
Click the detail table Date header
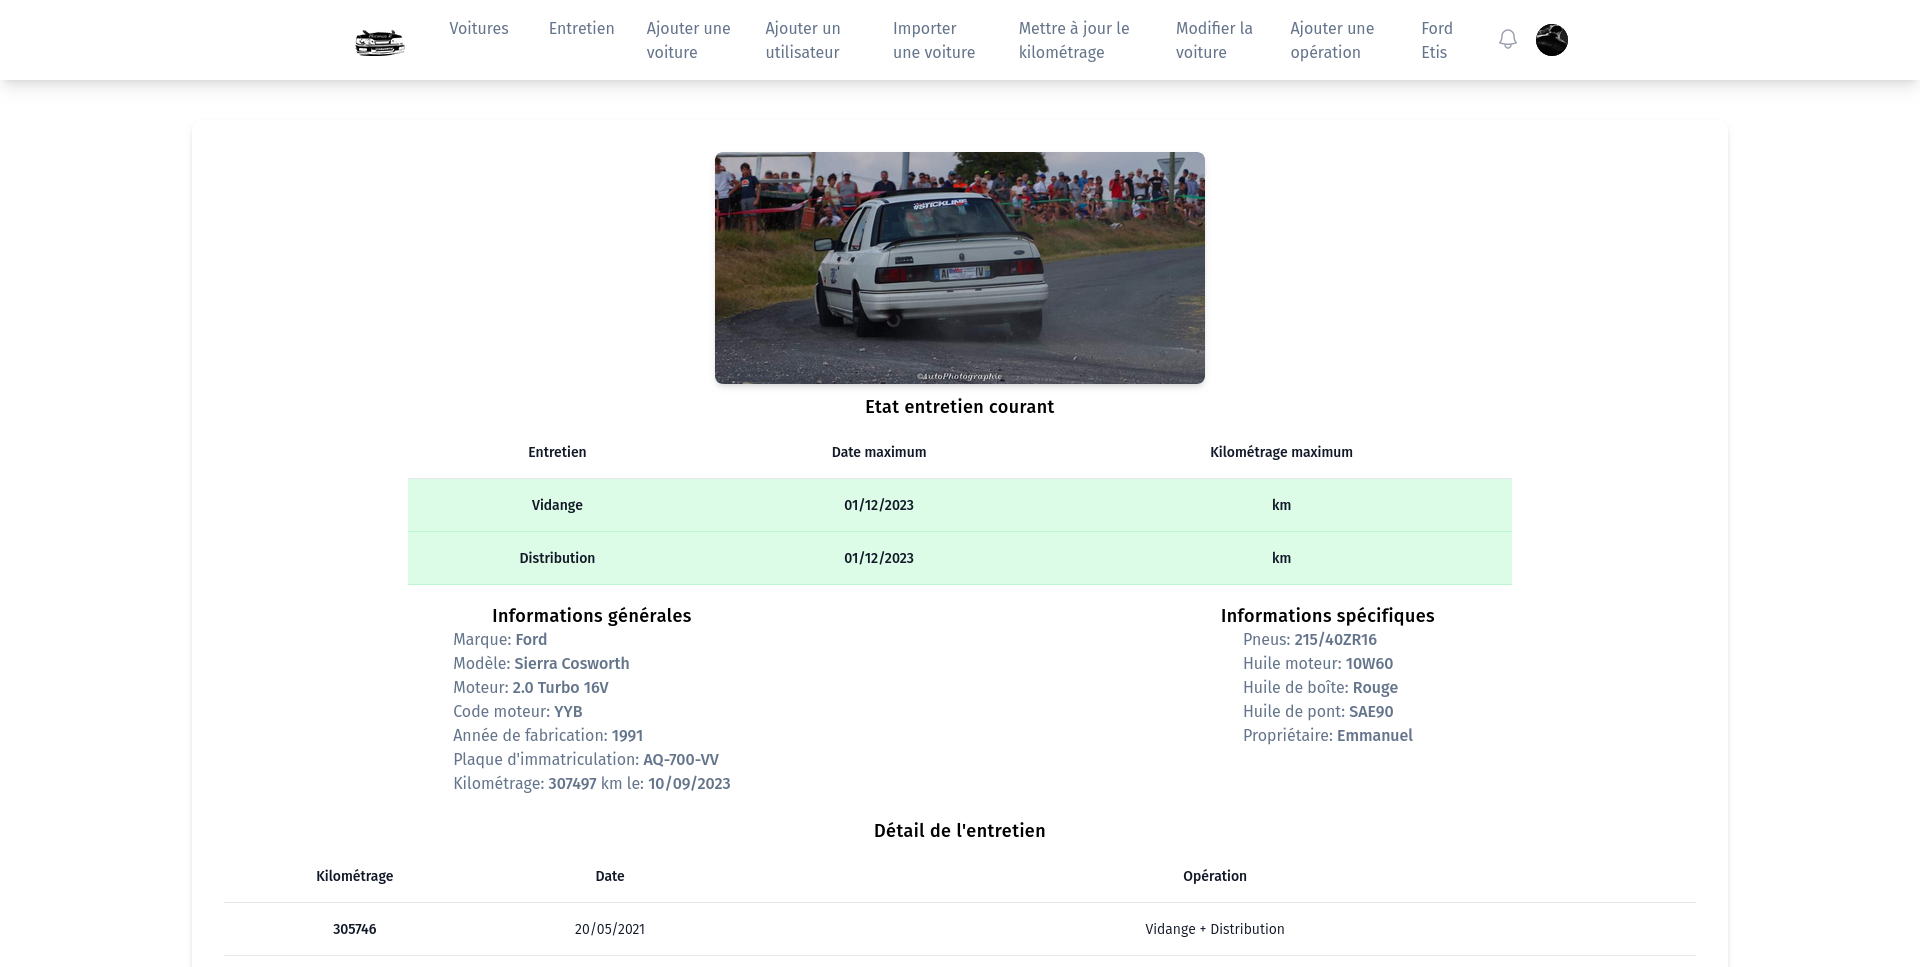point(610,876)
